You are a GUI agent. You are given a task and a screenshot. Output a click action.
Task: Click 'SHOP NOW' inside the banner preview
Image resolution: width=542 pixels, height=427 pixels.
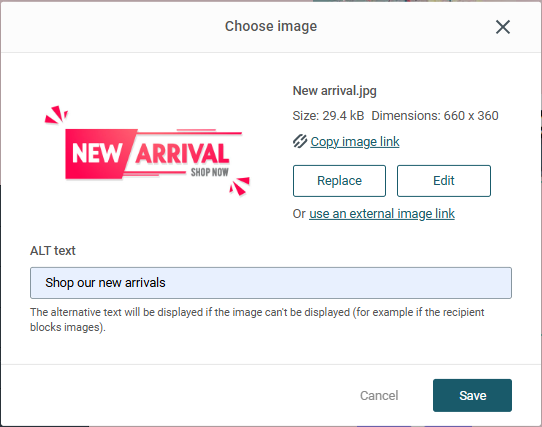(209, 172)
